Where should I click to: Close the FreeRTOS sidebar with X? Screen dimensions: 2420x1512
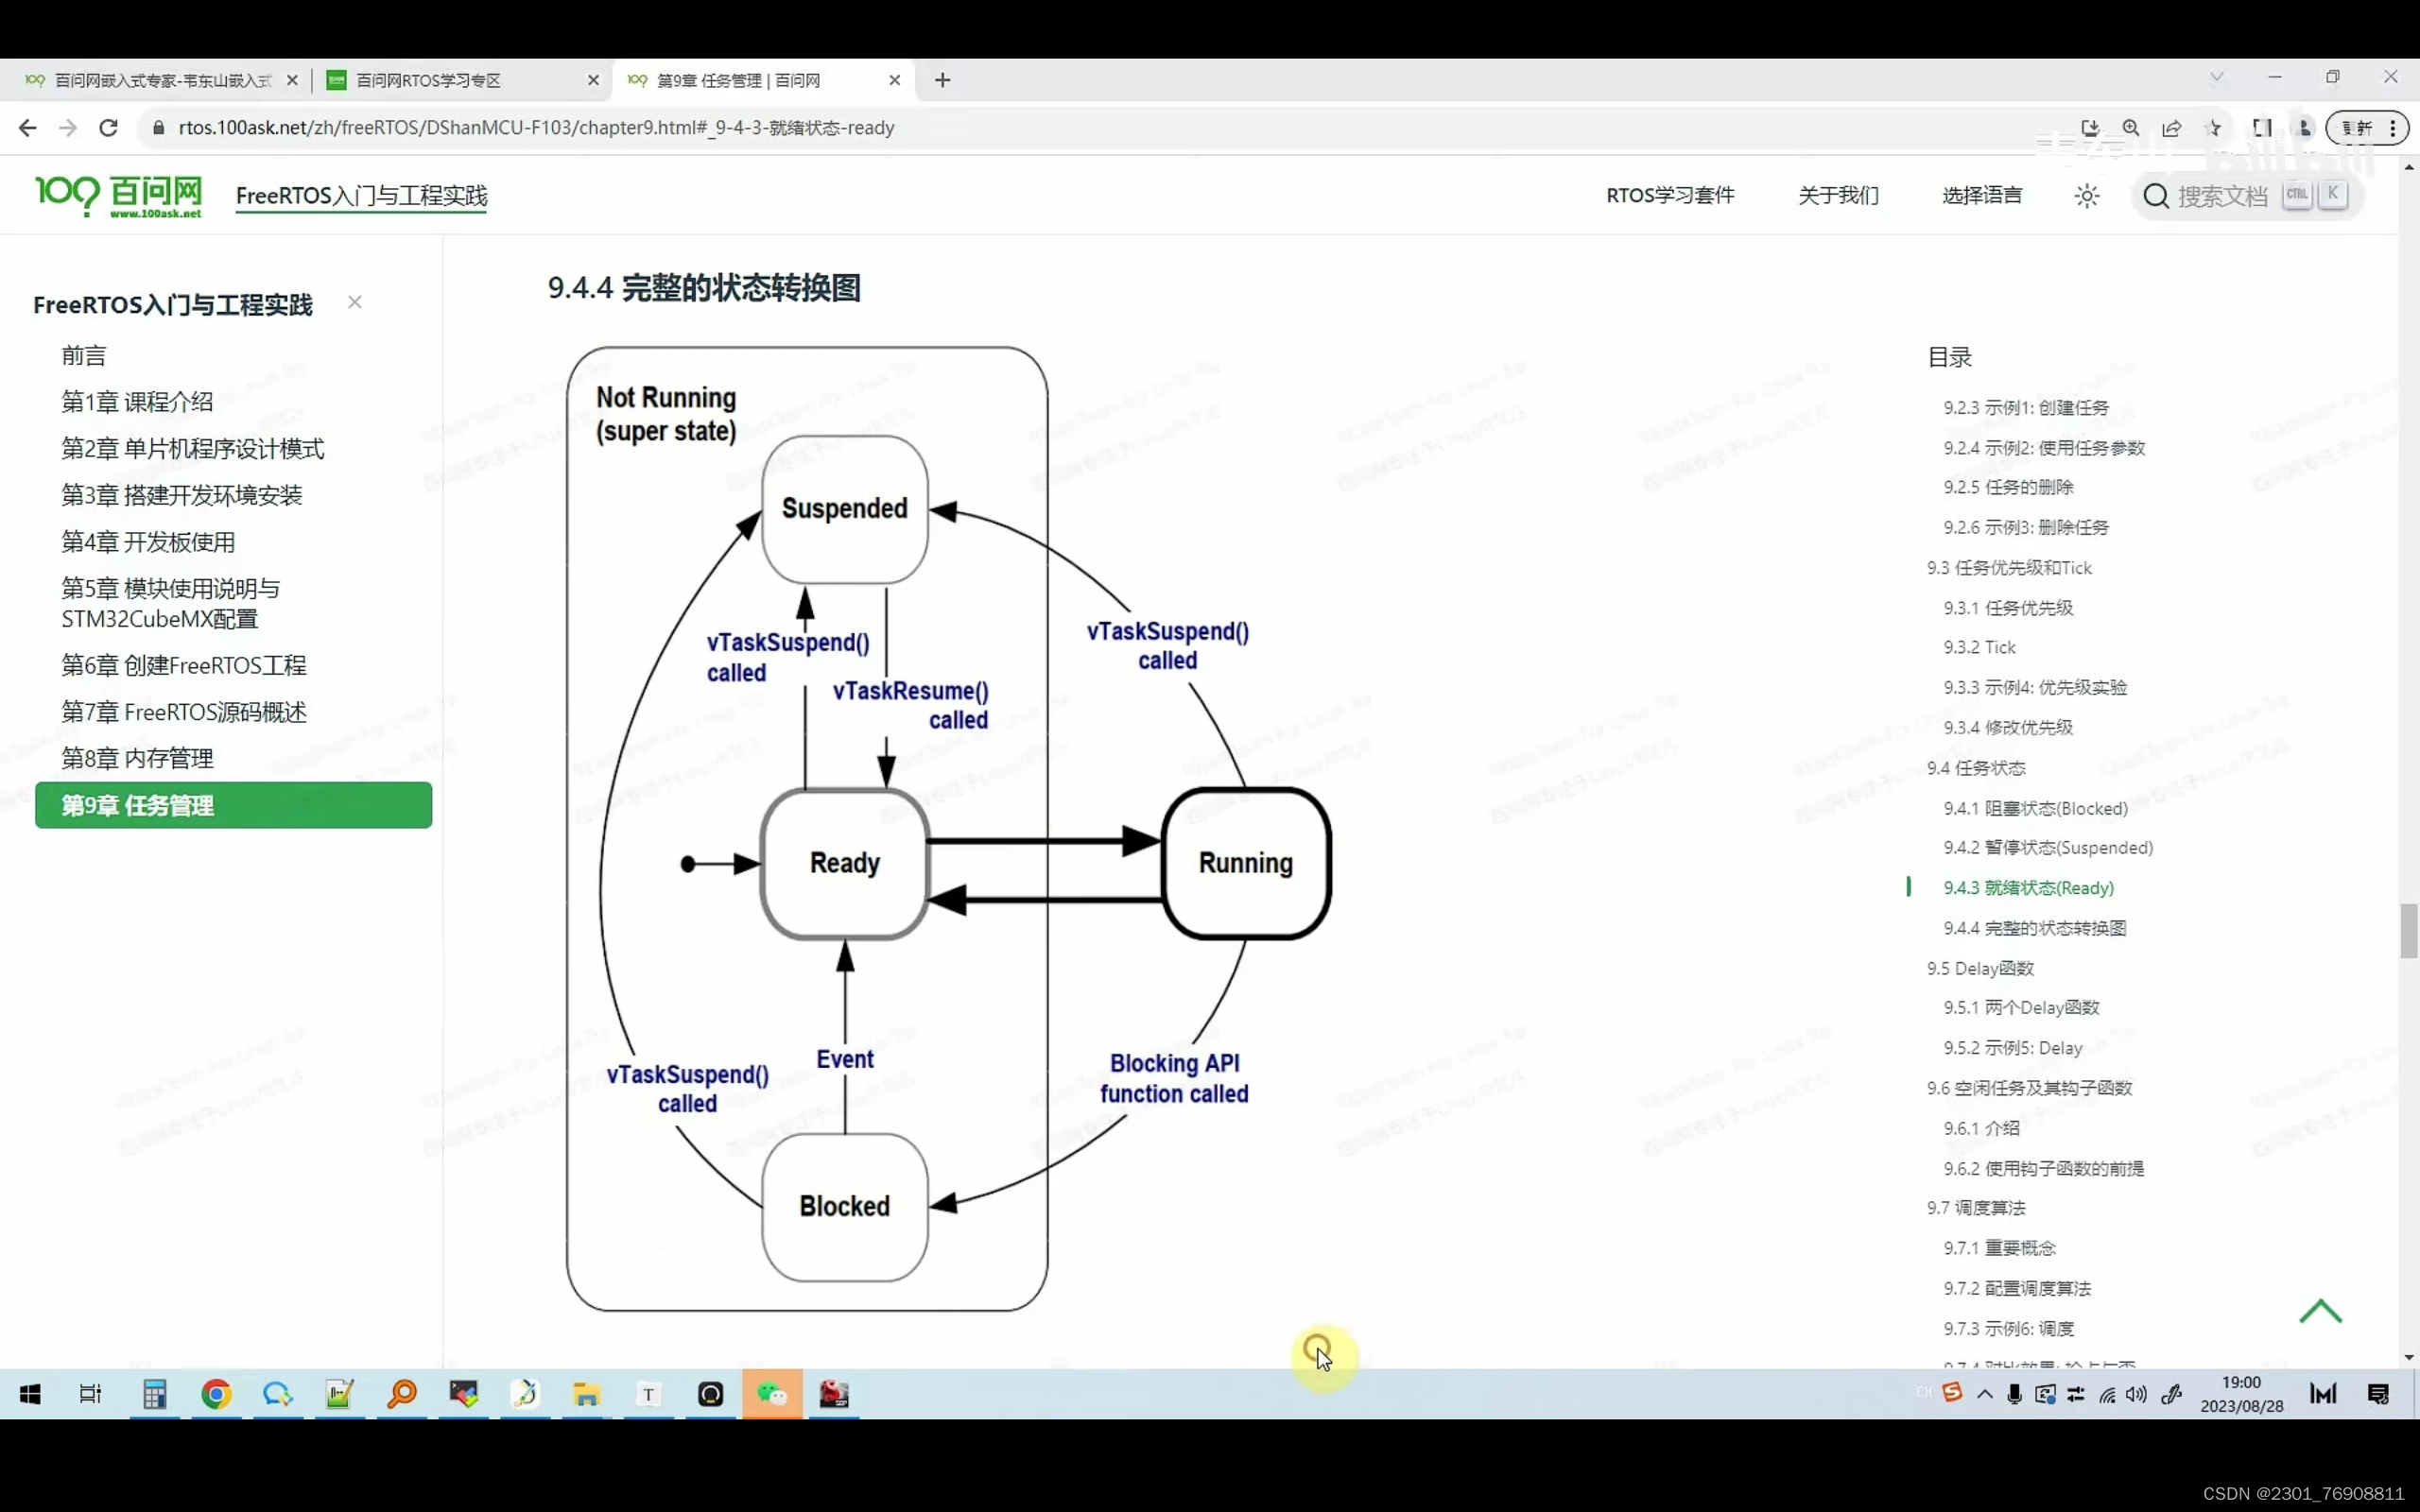tap(355, 302)
